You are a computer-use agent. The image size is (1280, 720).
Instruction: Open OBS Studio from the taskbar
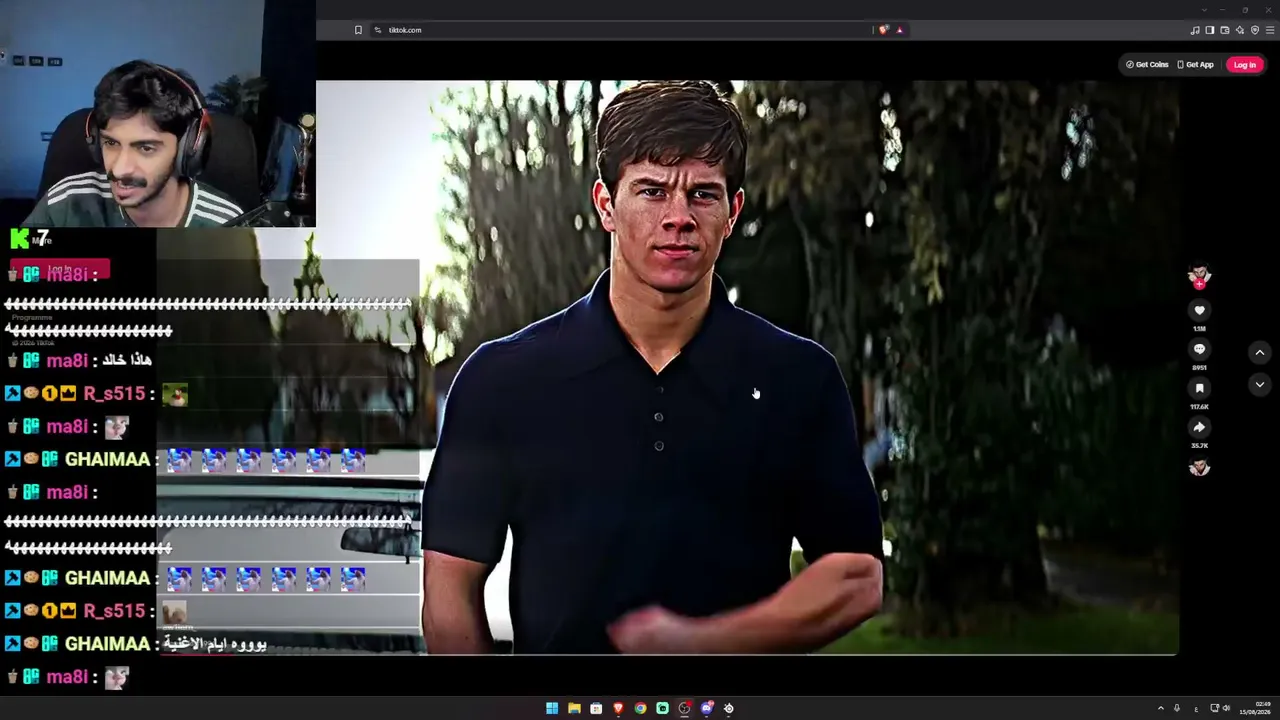[684, 708]
